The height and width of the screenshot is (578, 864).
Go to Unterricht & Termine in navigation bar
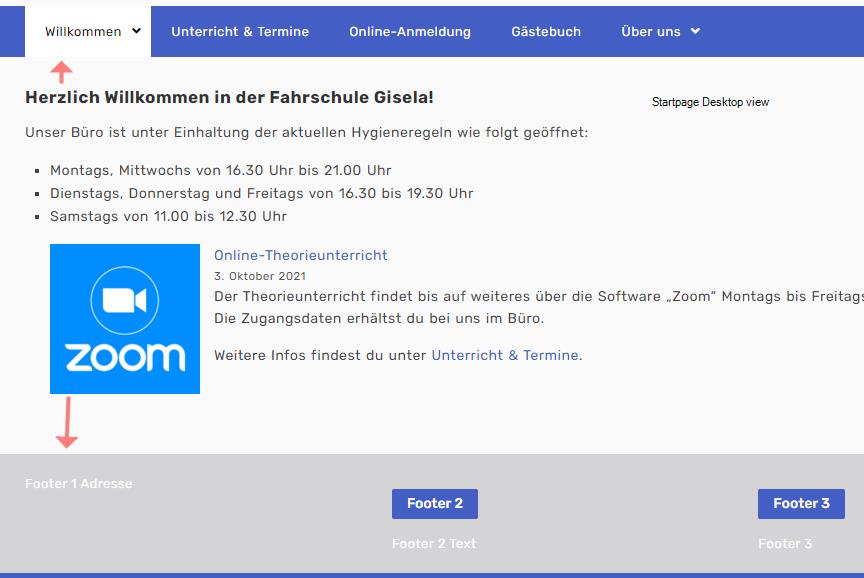tap(240, 31)
